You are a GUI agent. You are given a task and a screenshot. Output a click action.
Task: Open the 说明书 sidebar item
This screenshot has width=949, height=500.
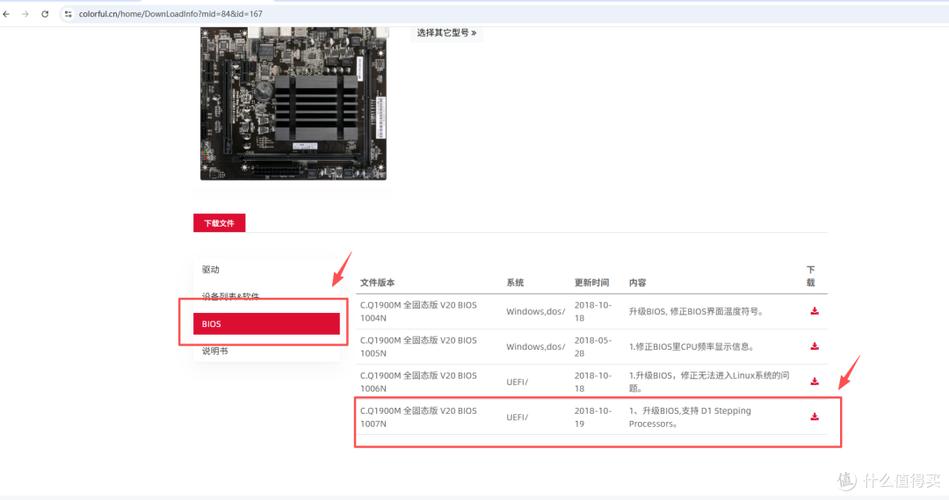click(x=215, y=351)
